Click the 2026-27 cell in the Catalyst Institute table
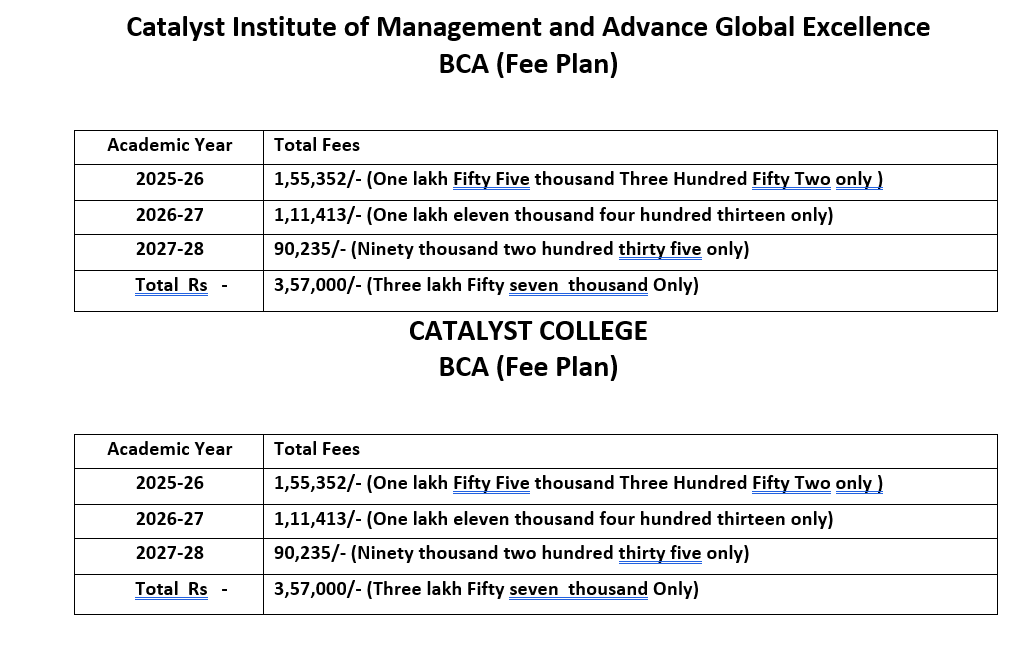This screenshot has width=1017, height=662. click(169, 214)
